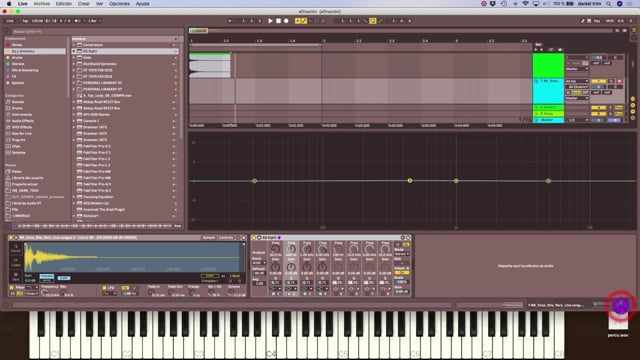Toggle the Simpler Filter on switch
640x360 pixels.
click(x=11, y=288)
